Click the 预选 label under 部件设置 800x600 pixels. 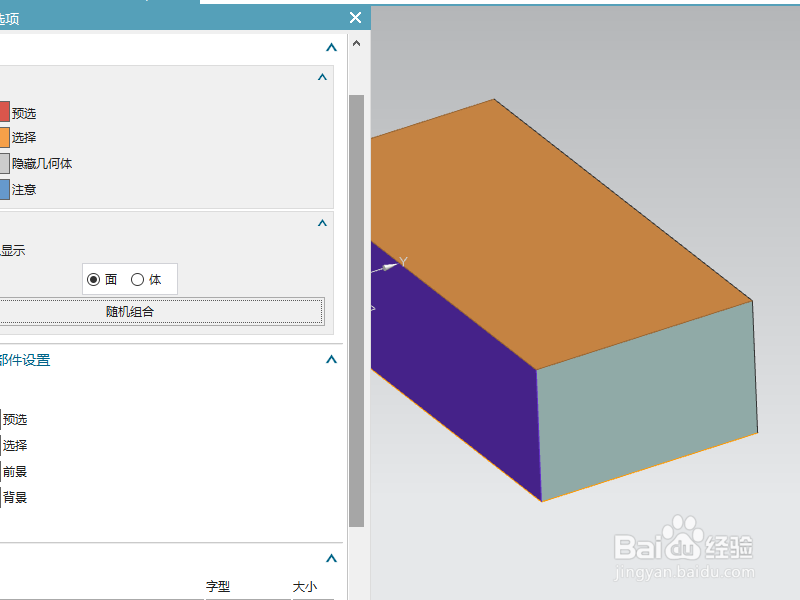point(15,419)
